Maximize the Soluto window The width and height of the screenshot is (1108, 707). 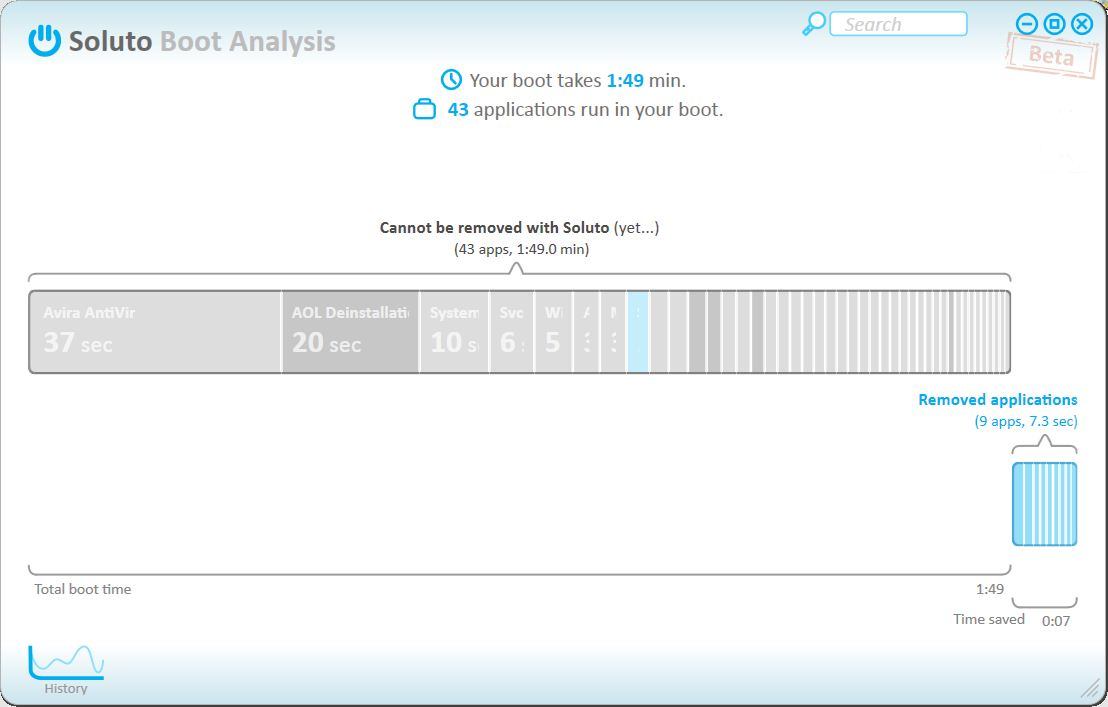(1054, 24)
